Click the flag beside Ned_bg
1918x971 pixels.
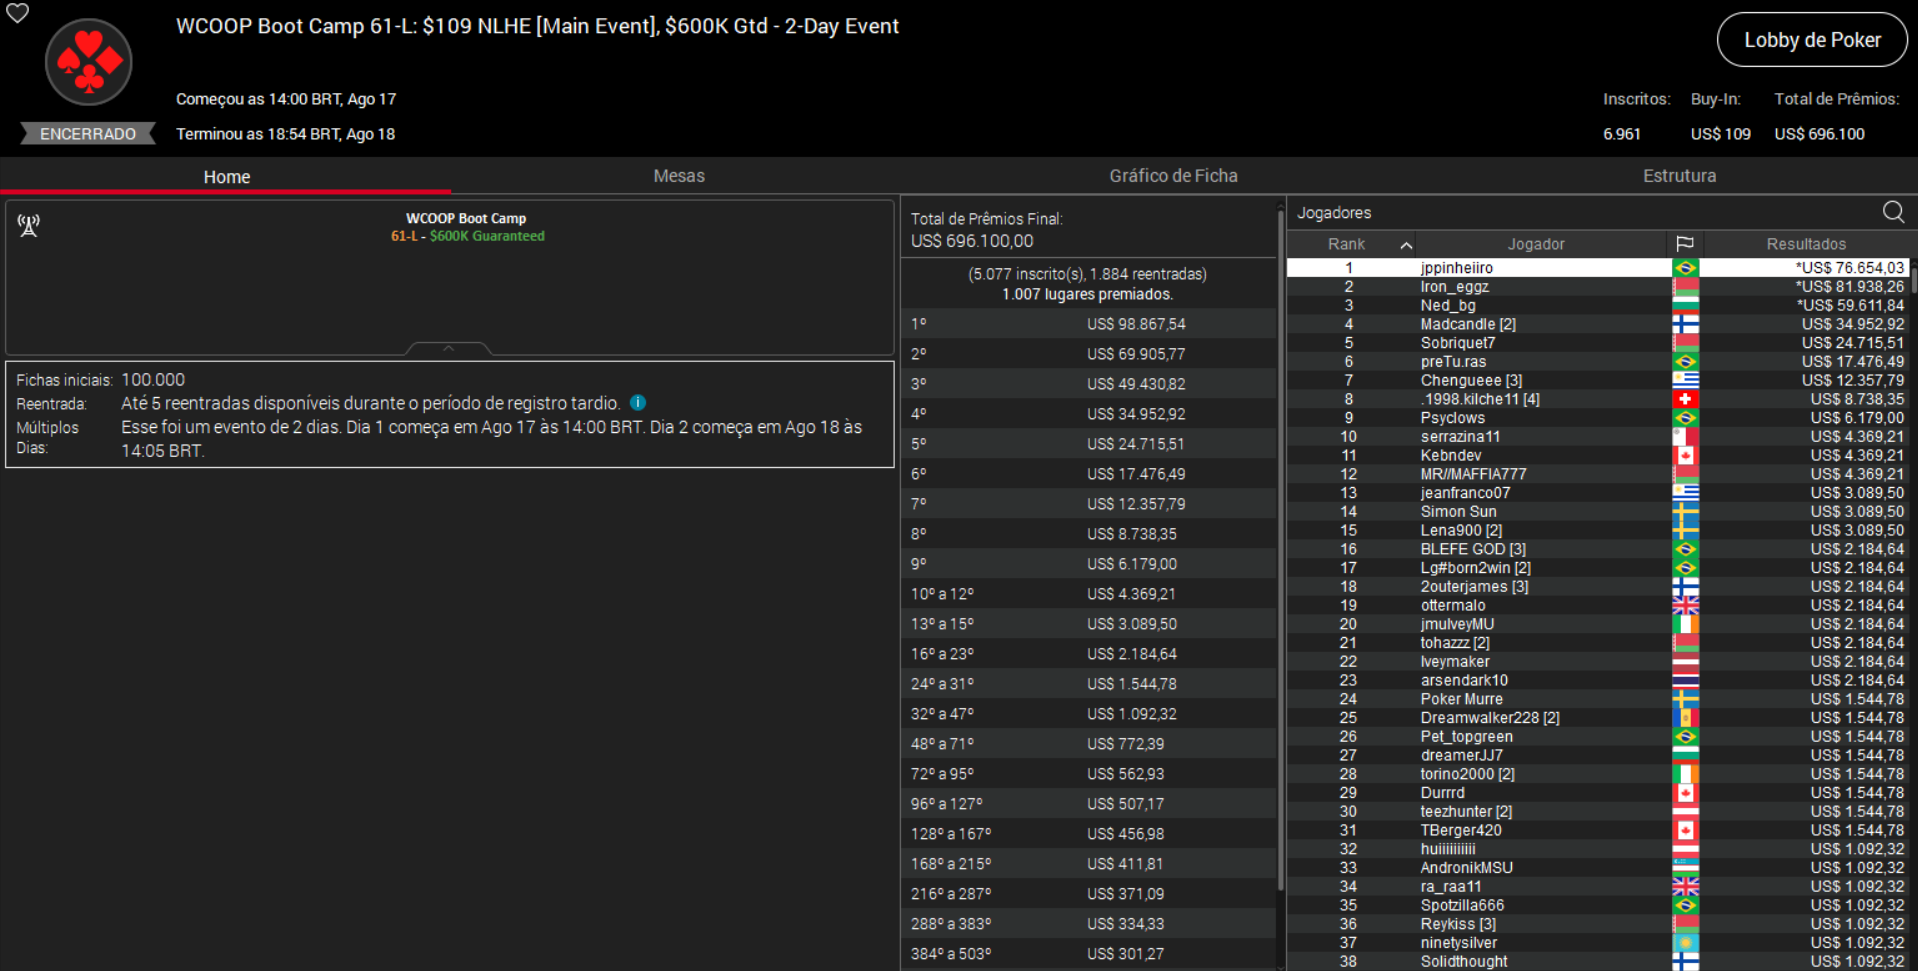click(x=1685, y=306)
